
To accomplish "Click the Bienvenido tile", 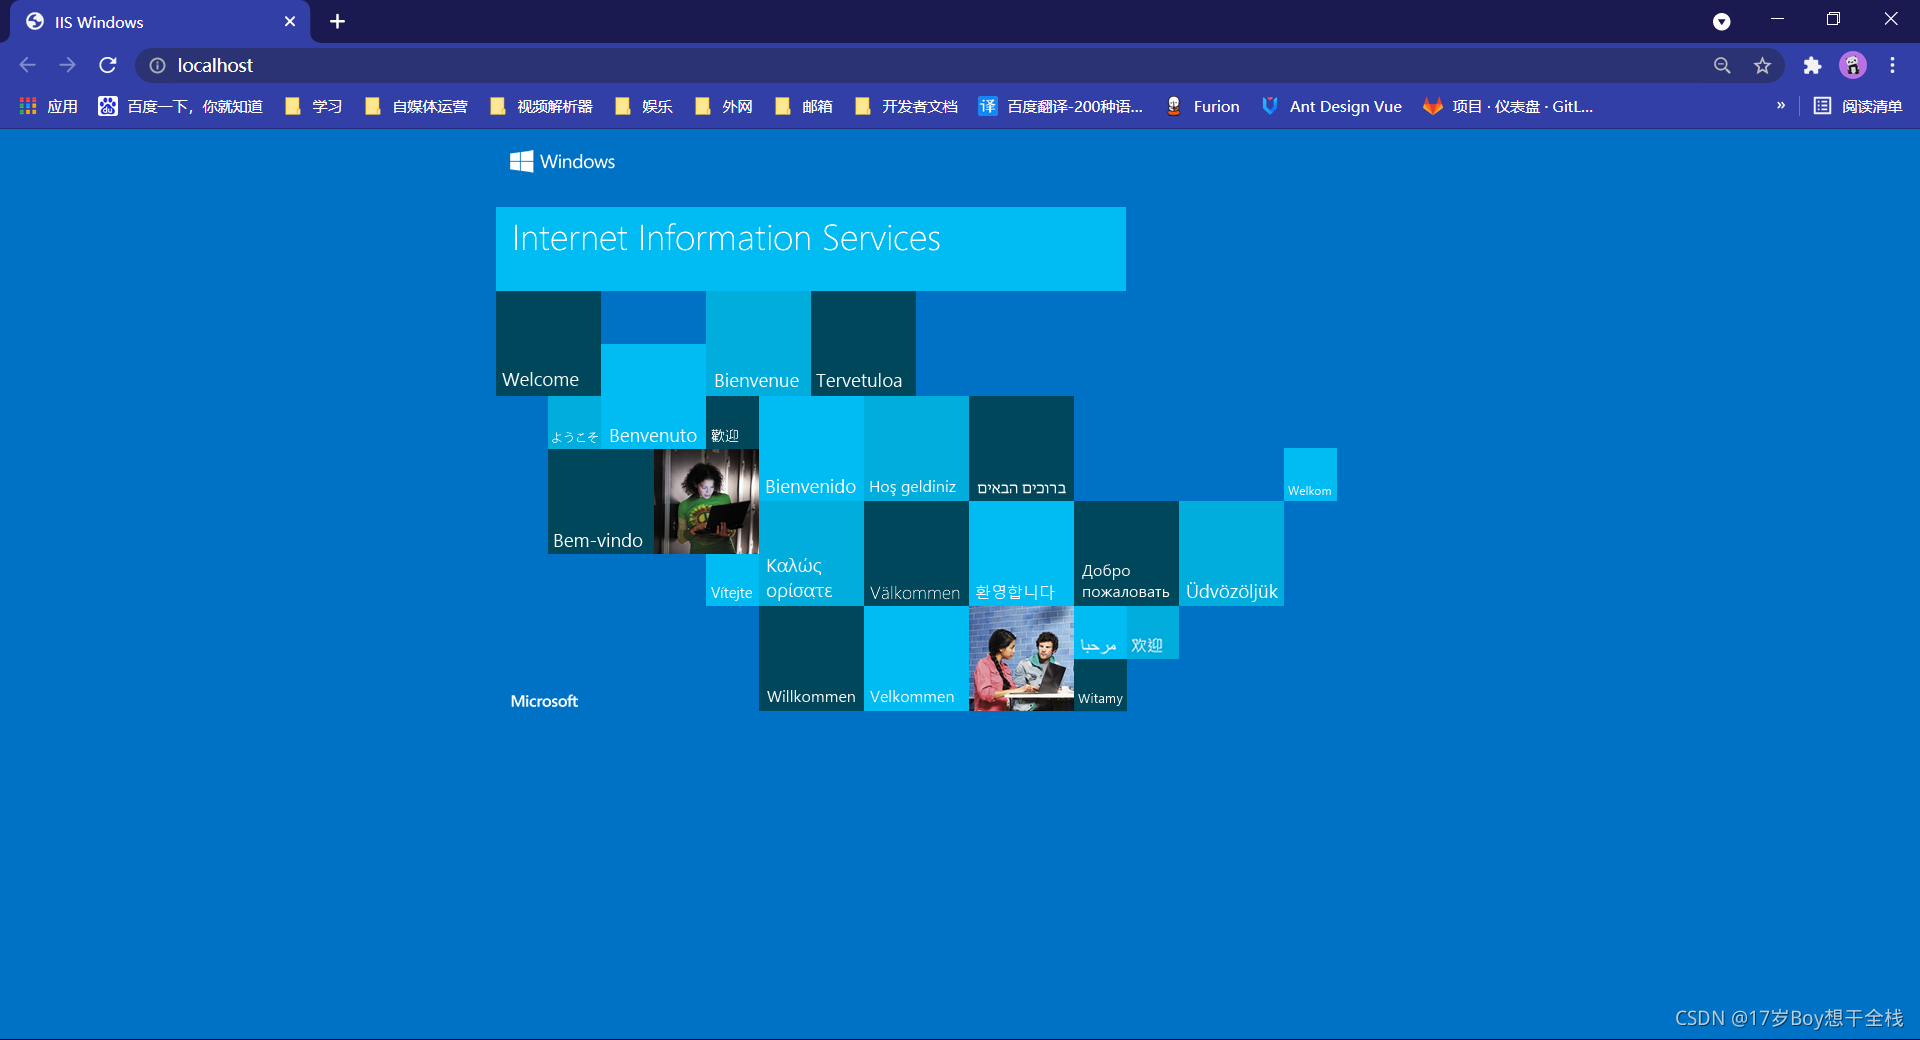I will pos(811,448).
